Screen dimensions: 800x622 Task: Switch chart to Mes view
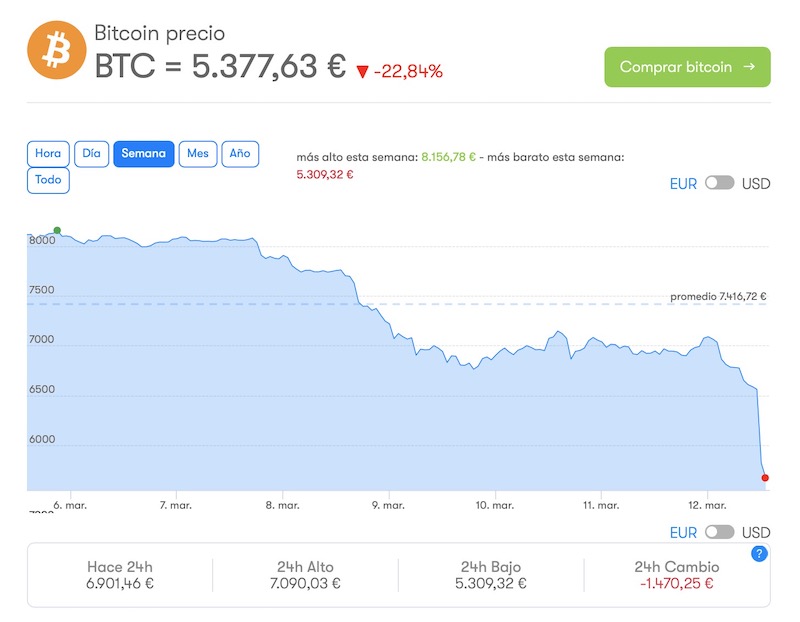(198, 154)
